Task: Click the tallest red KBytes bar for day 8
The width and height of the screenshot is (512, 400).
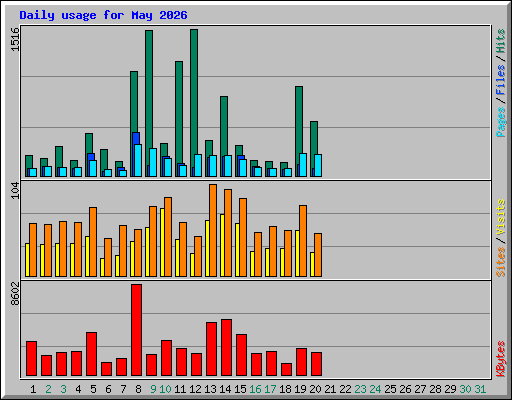Action: [x=136, y=330]
